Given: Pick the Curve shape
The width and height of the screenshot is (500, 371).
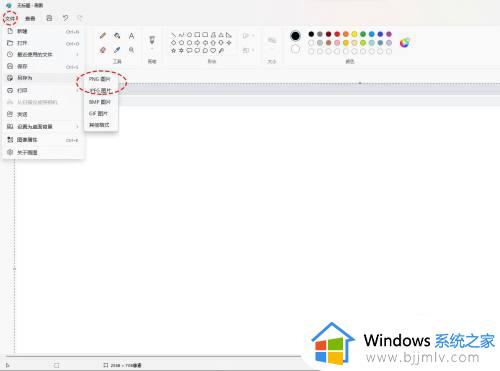Looking at the screenshot, I should point(181,35).
